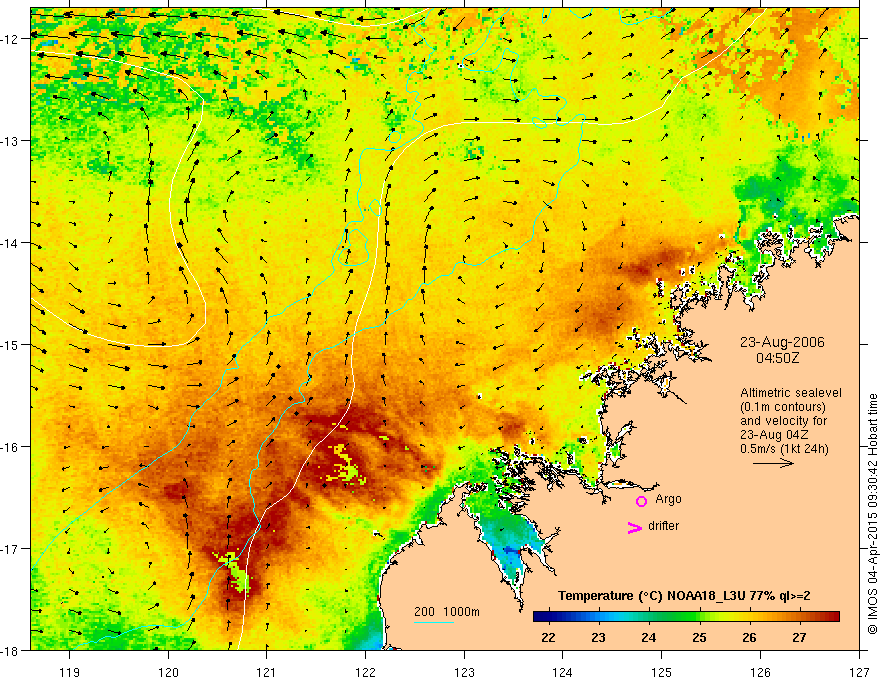Click the "0.5m/s (1kt 24h)" scale text
The width and height of the screenshot is (880, 680).
(785, 449)
